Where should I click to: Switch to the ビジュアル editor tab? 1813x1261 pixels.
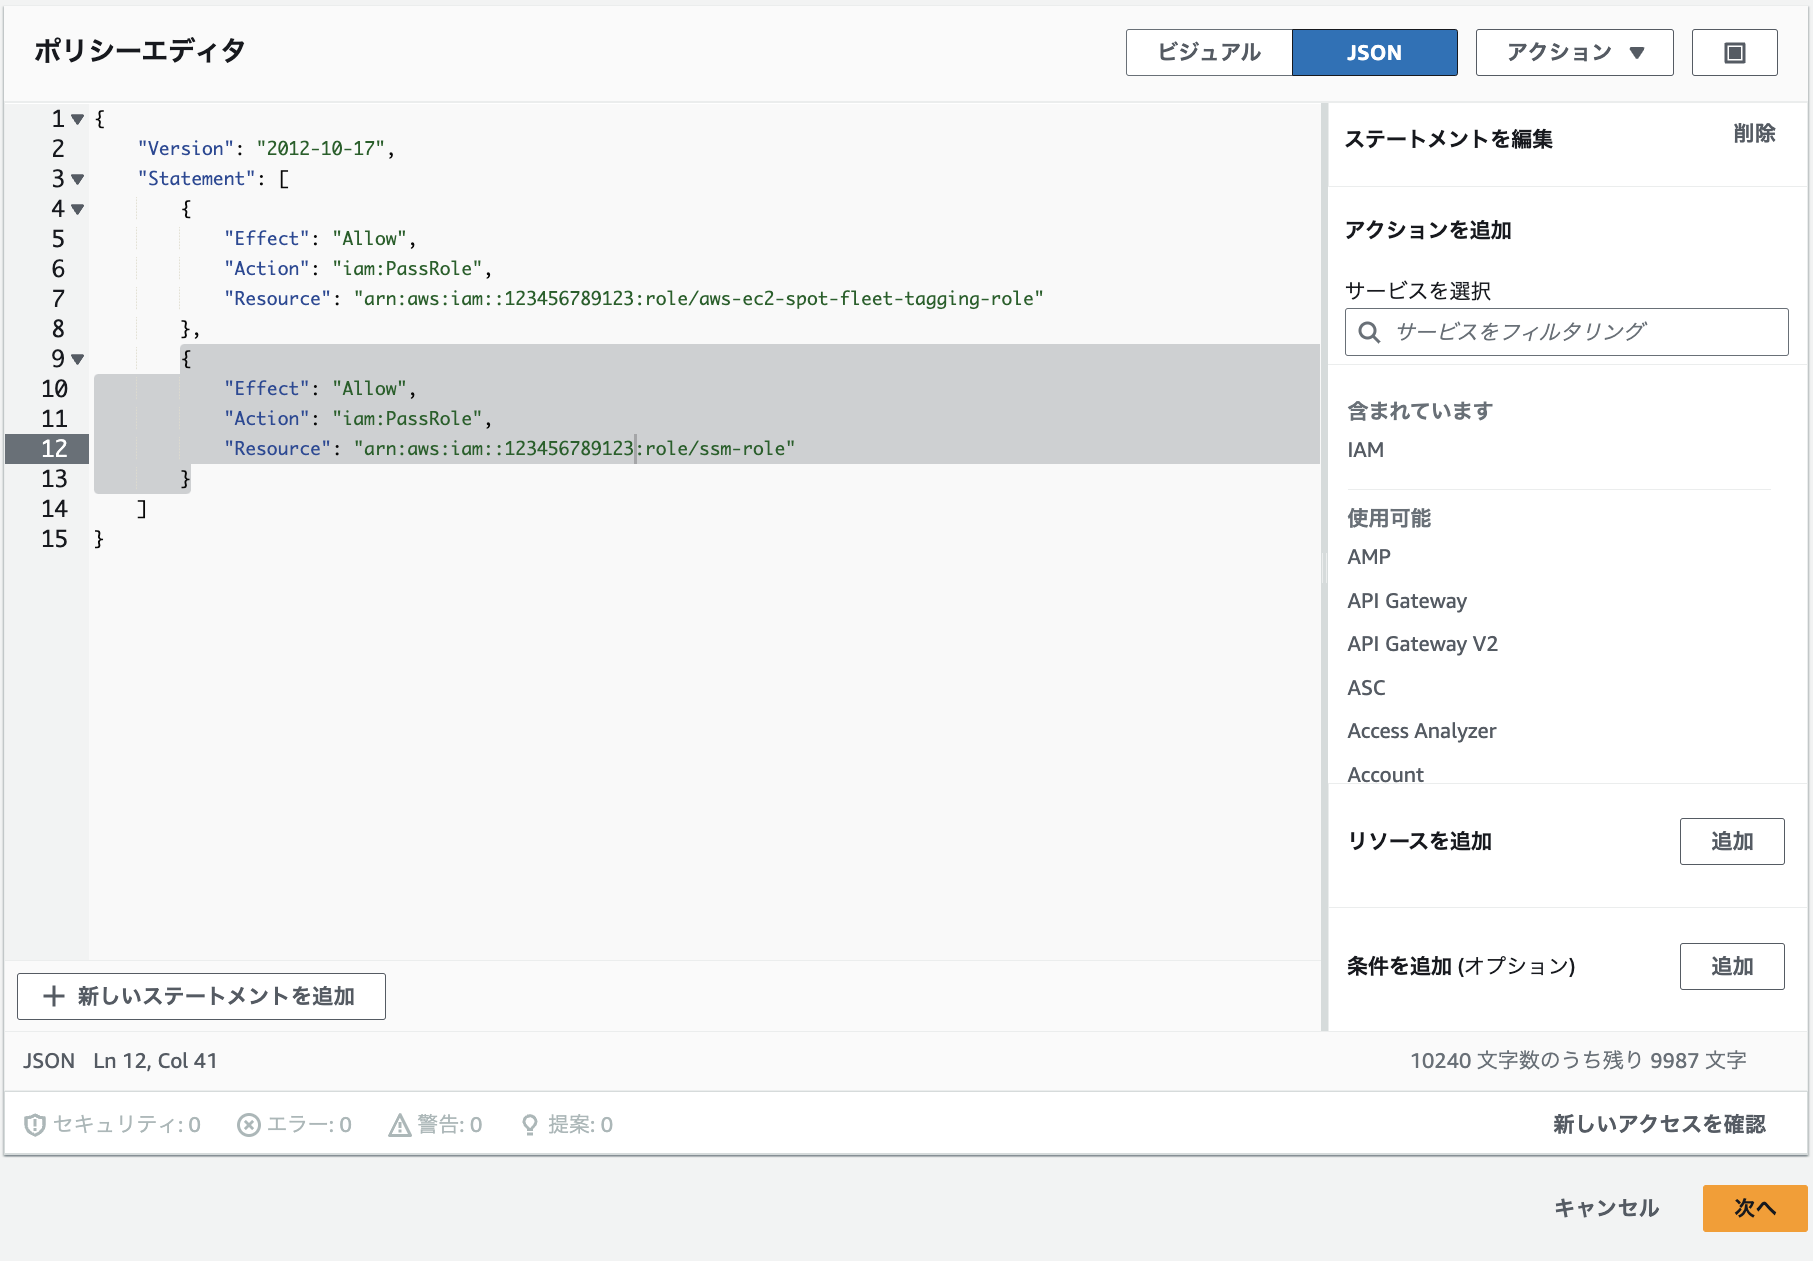tap(1208, 53)
